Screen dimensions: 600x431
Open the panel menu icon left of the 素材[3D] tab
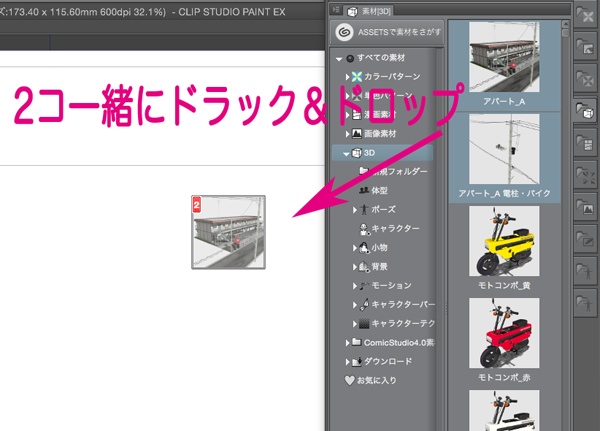(336, 10)
